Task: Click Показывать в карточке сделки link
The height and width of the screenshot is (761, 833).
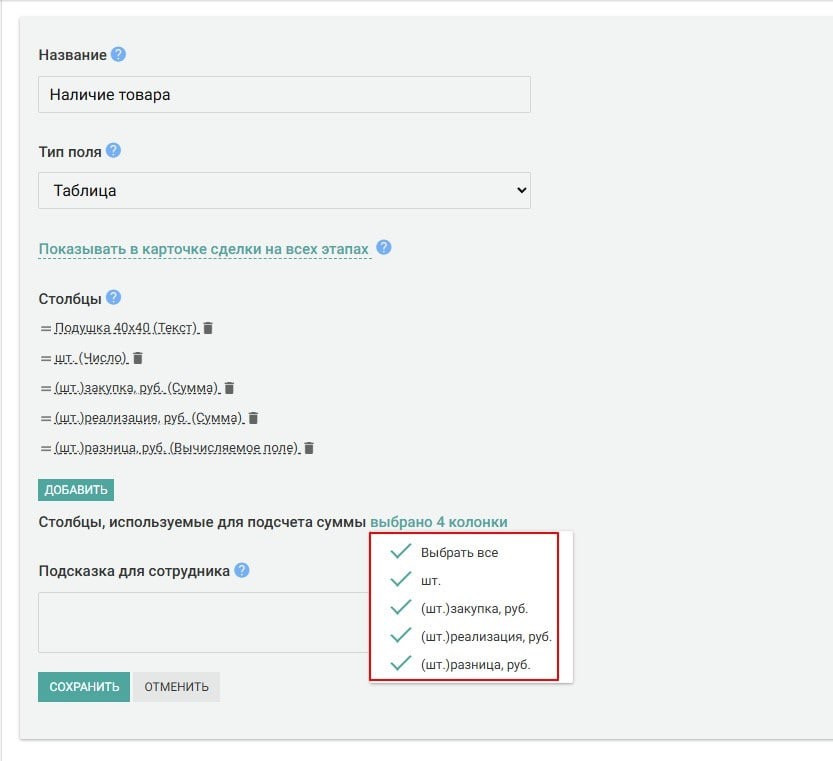Action: click(203, 249)
